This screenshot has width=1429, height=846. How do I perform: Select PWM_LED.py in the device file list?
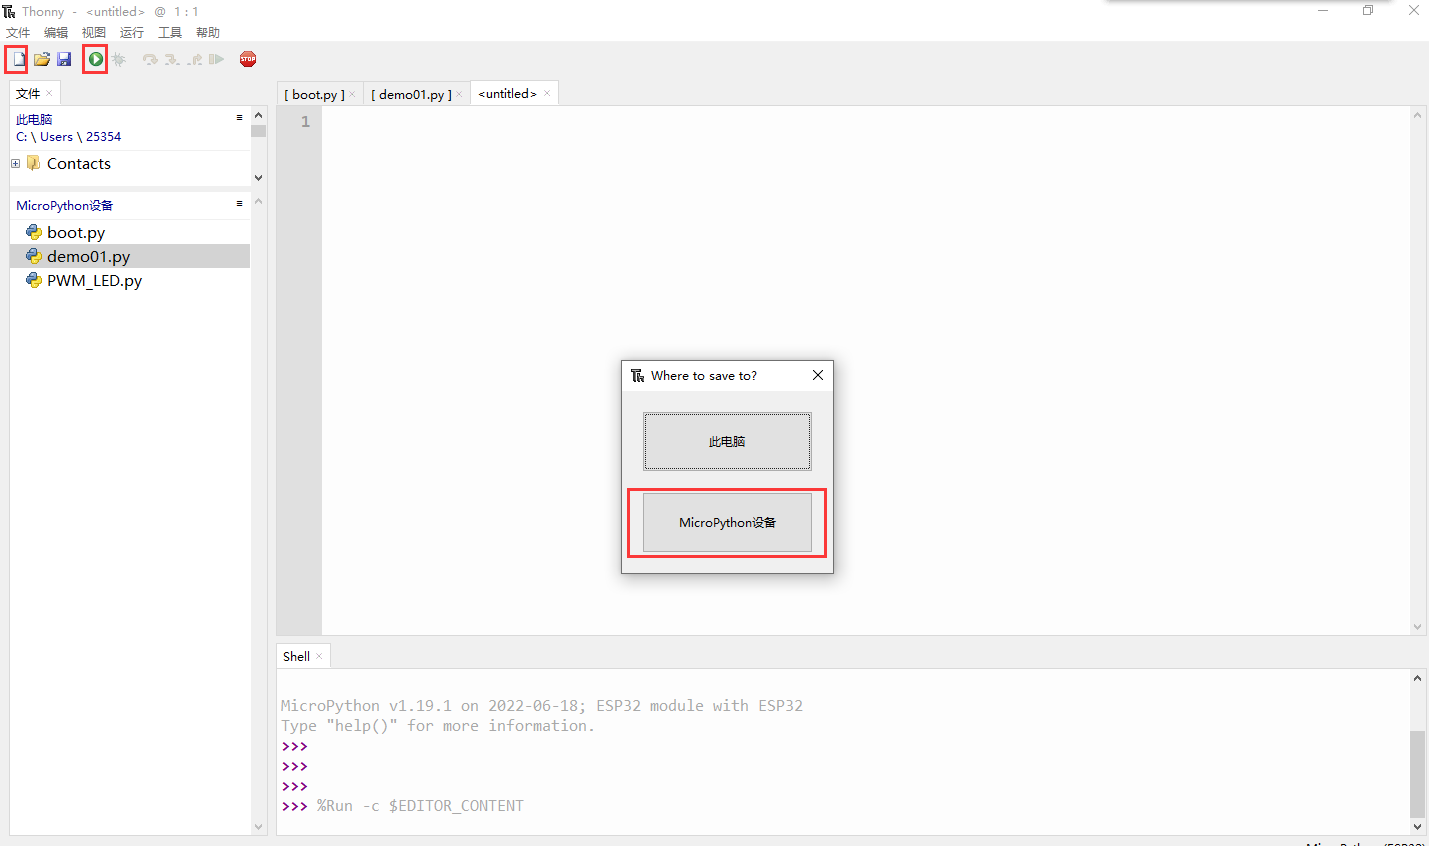94,281
